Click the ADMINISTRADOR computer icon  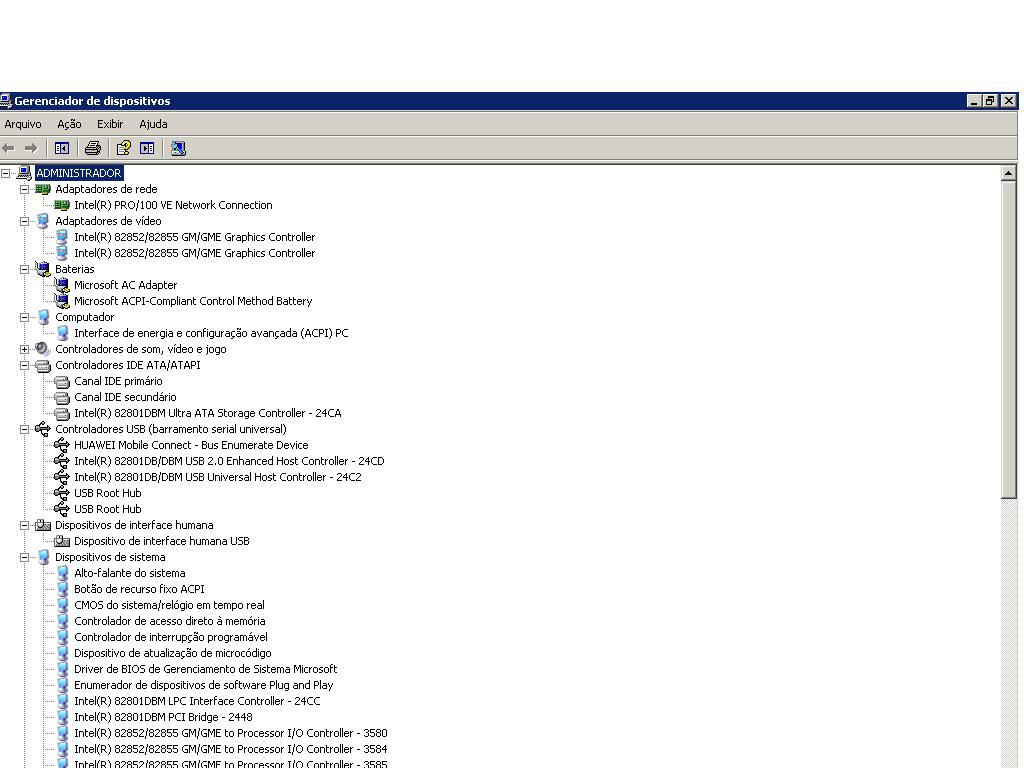tap(24, 173)
